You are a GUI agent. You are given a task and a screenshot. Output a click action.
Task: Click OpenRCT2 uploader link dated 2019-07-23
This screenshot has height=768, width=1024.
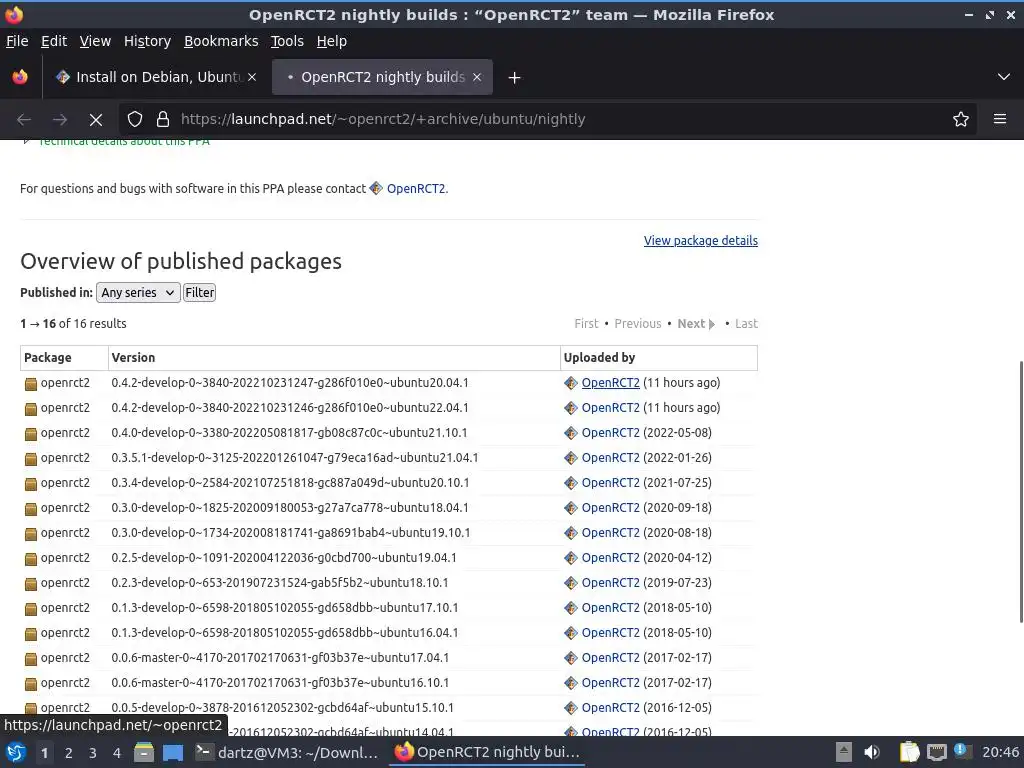[x=611, y=583]
